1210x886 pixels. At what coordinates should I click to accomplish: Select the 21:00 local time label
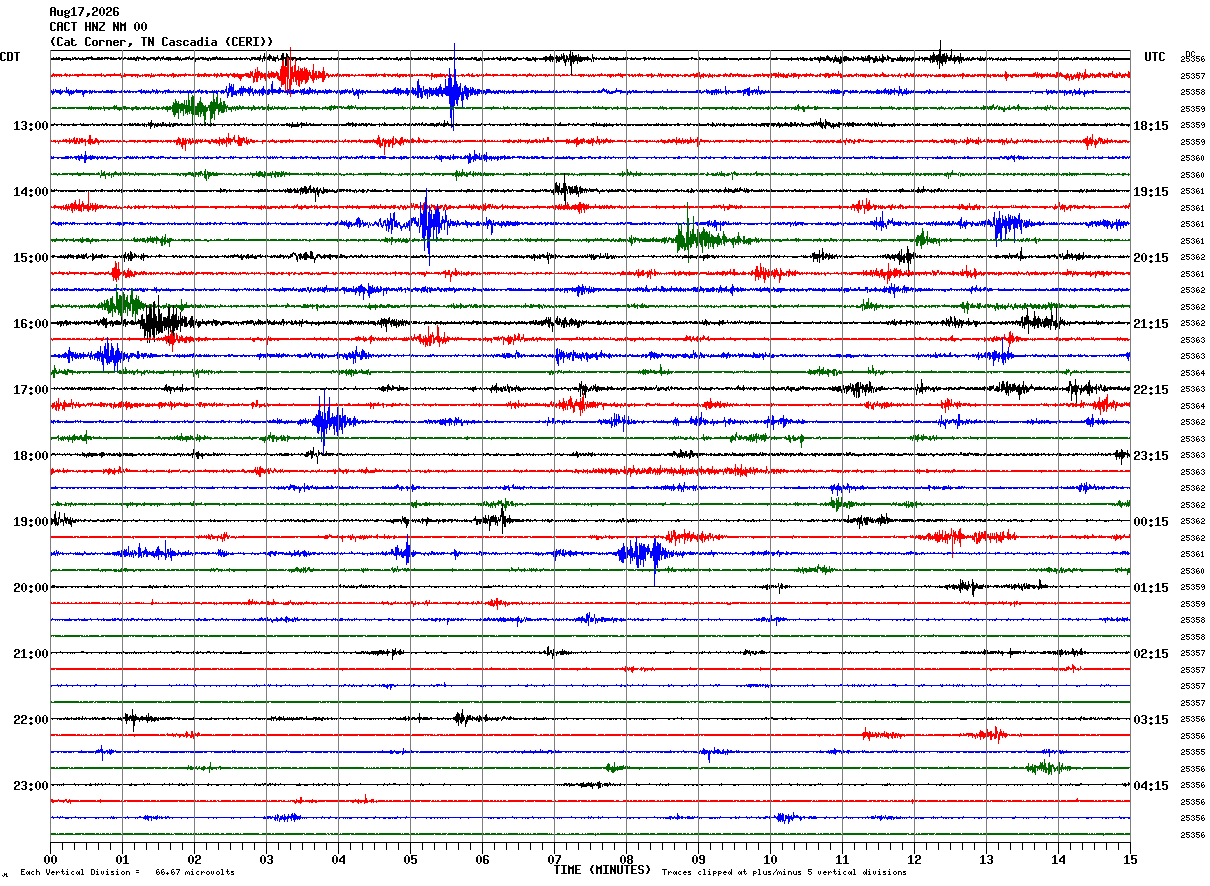pos(31,654)
